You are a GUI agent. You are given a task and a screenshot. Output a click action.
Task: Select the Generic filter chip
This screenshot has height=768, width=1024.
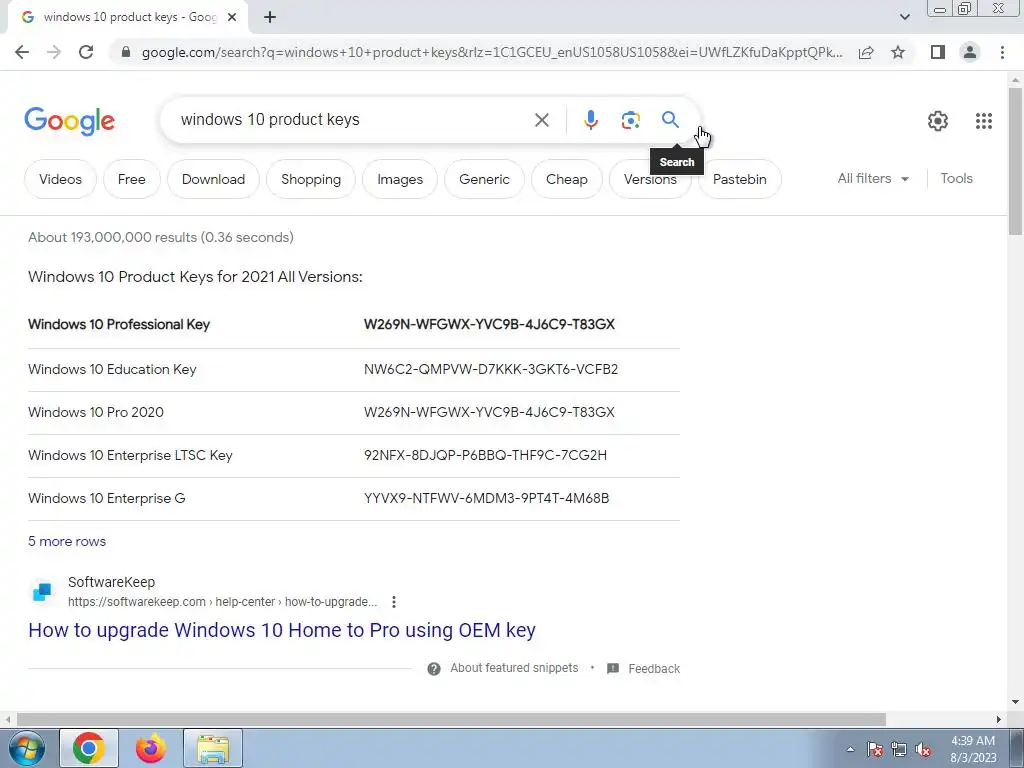(x=484, y=179)
